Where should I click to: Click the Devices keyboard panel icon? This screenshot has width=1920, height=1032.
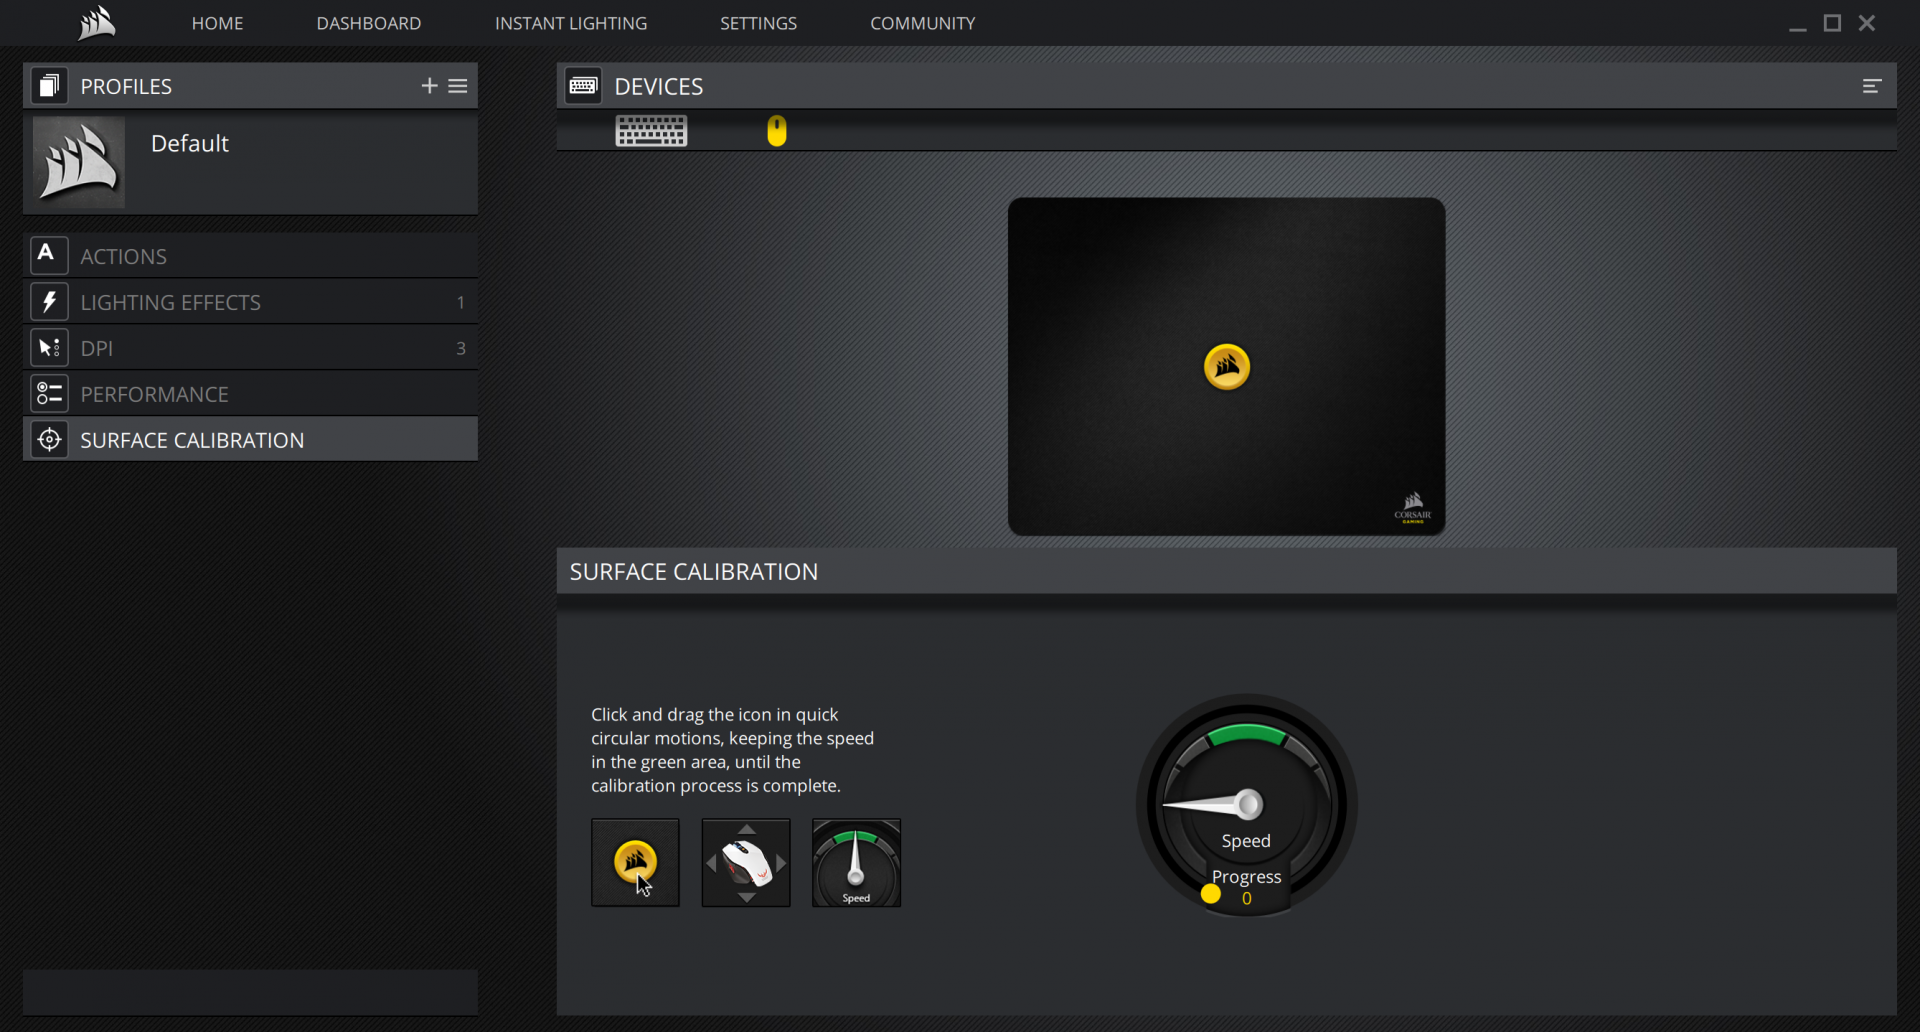[x=583, y=86]
